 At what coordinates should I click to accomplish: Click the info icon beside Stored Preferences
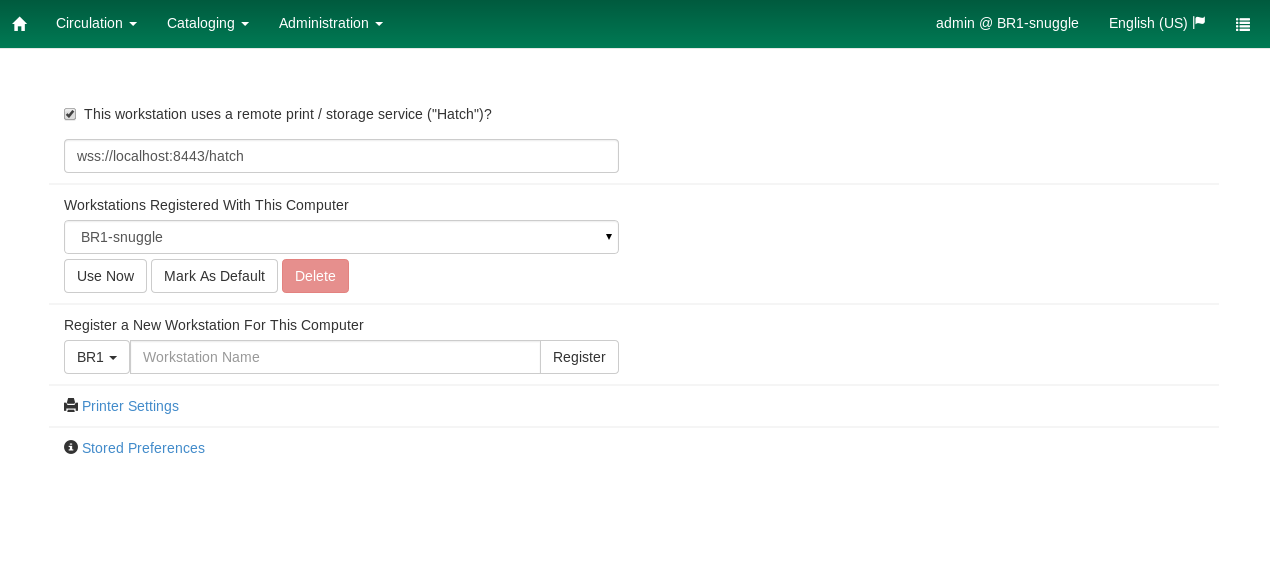pyautogui.click(x=71, y=447)
